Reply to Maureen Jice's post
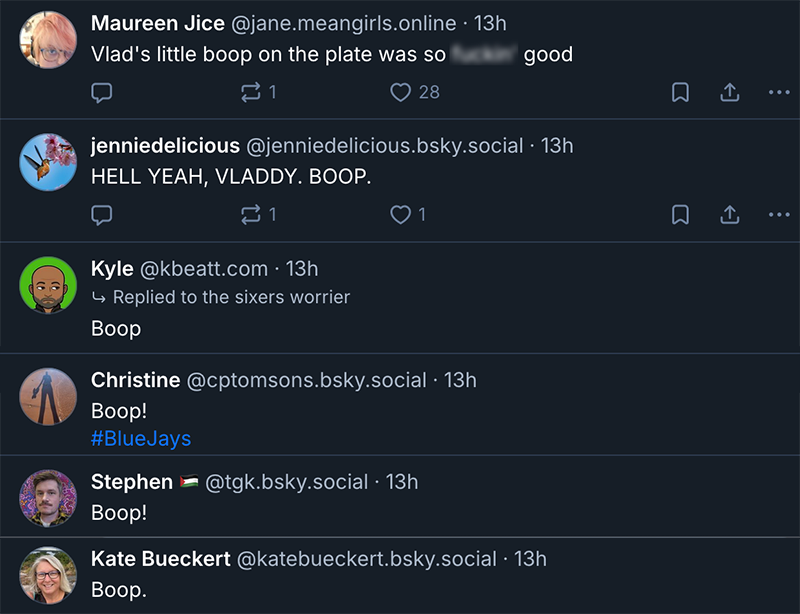Image resolution: width=800 pixels, height=614 pixels. (x=101, y=93)
